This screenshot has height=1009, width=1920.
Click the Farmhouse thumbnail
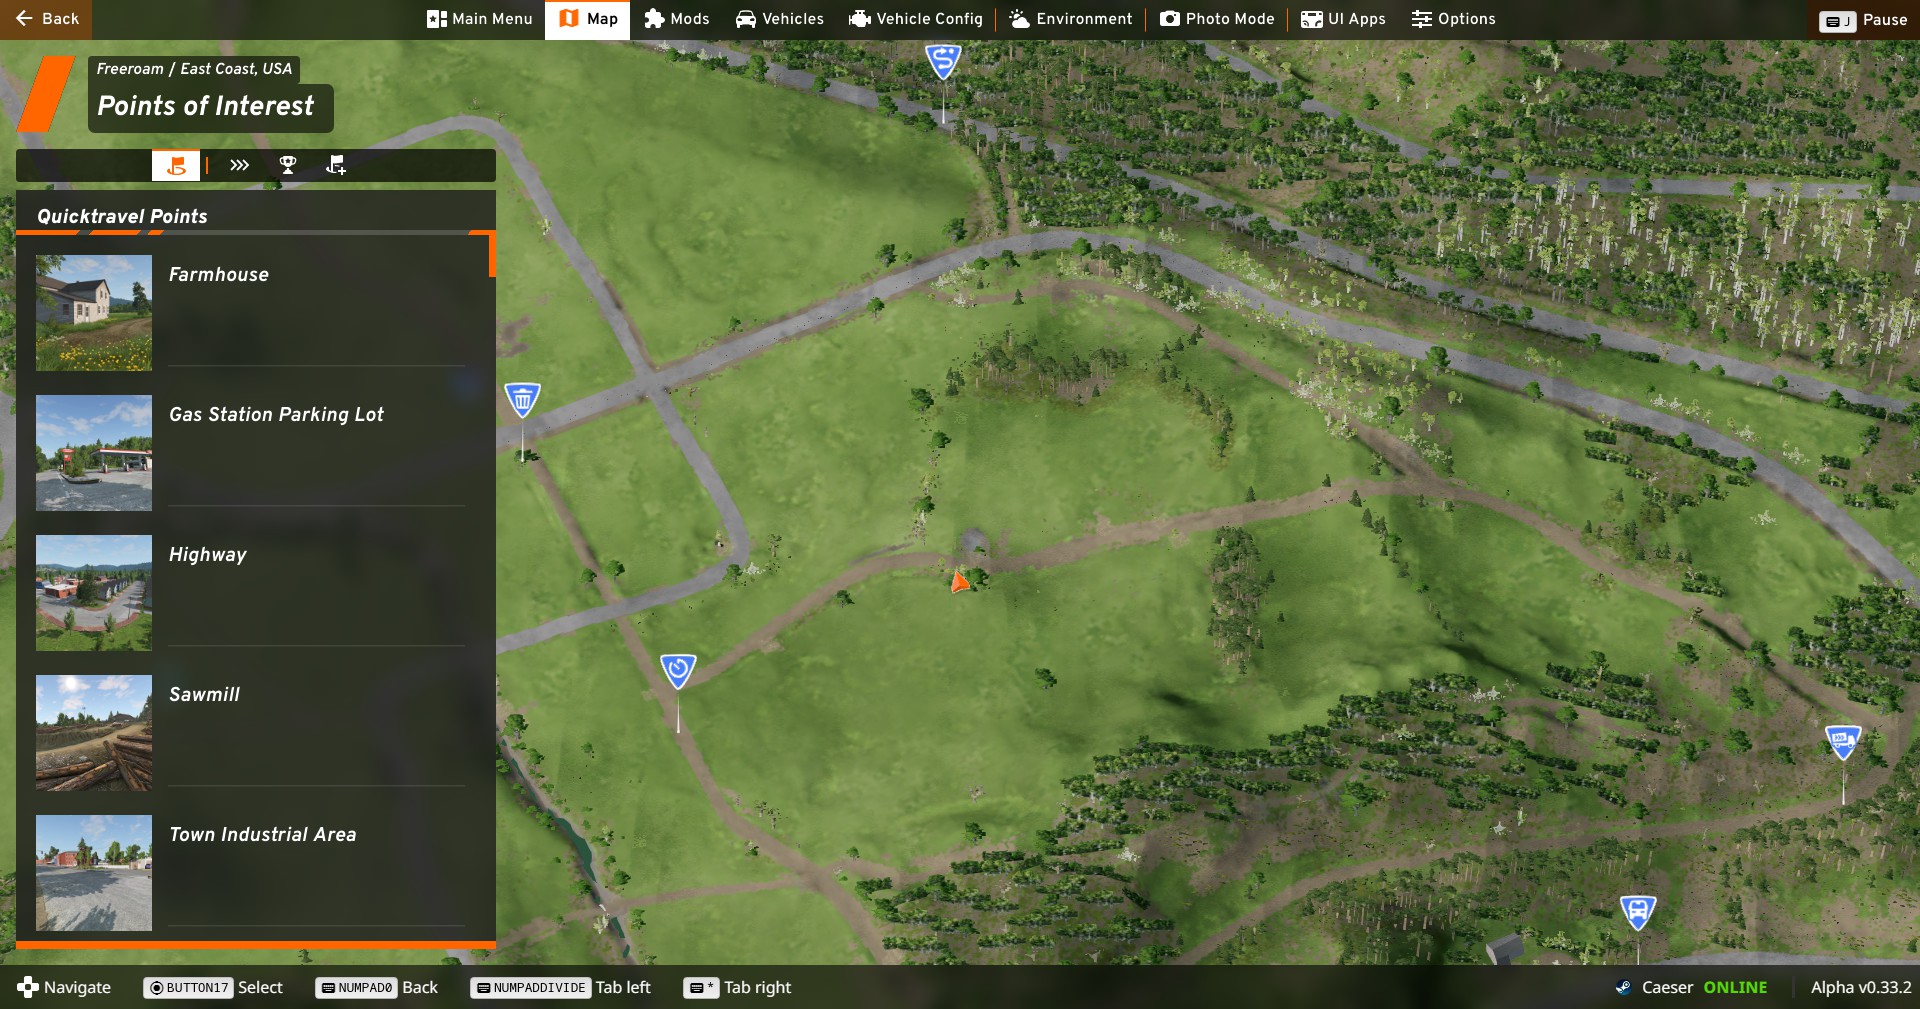click(x=94, y=313)
